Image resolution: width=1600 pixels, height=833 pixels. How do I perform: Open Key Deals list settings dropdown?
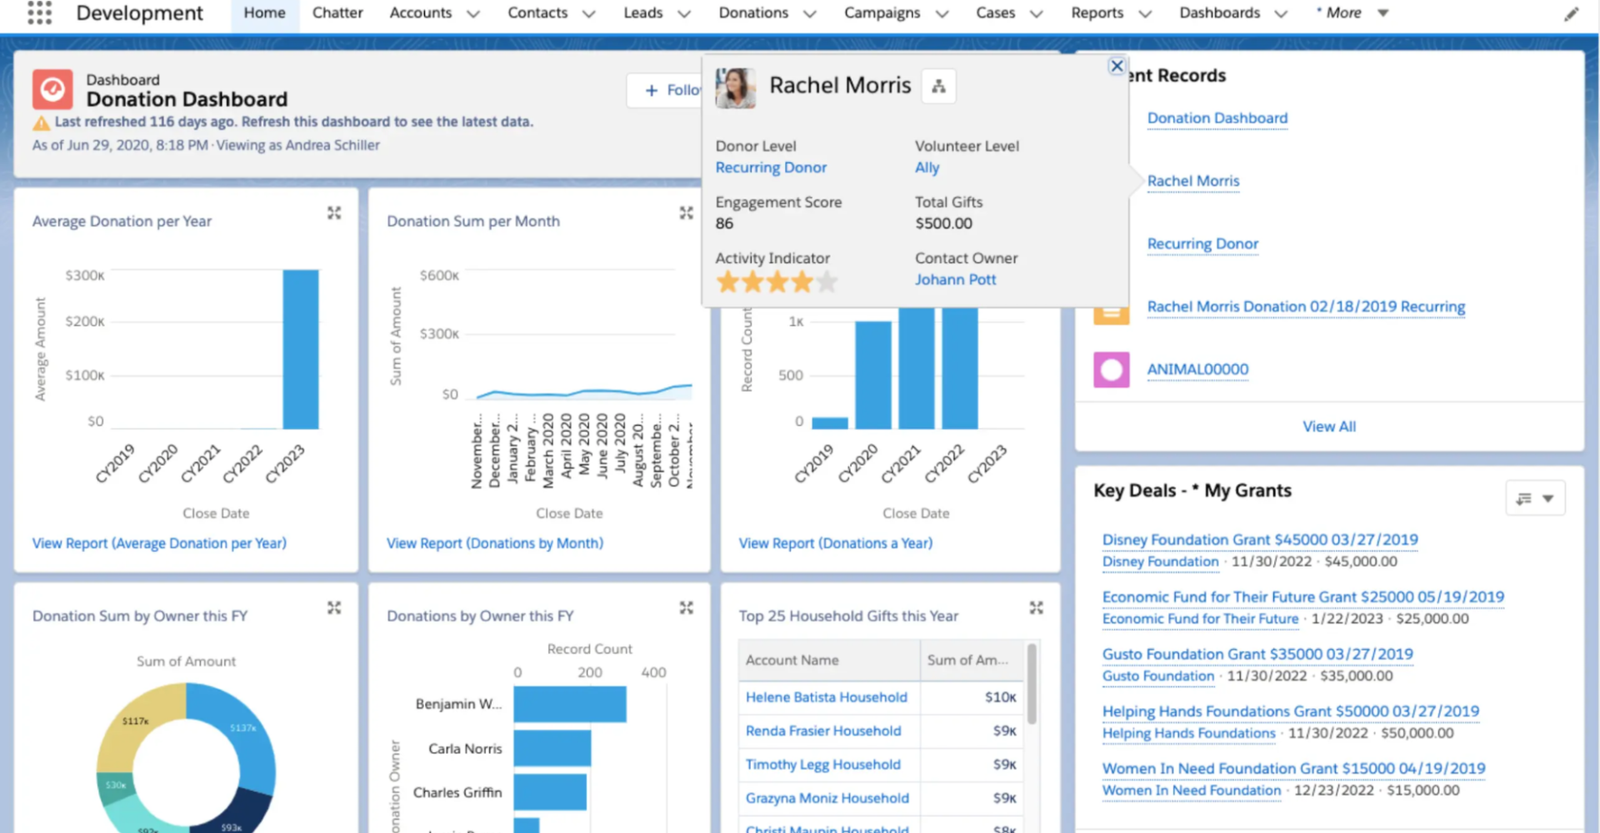click(x=1535, y=498)
